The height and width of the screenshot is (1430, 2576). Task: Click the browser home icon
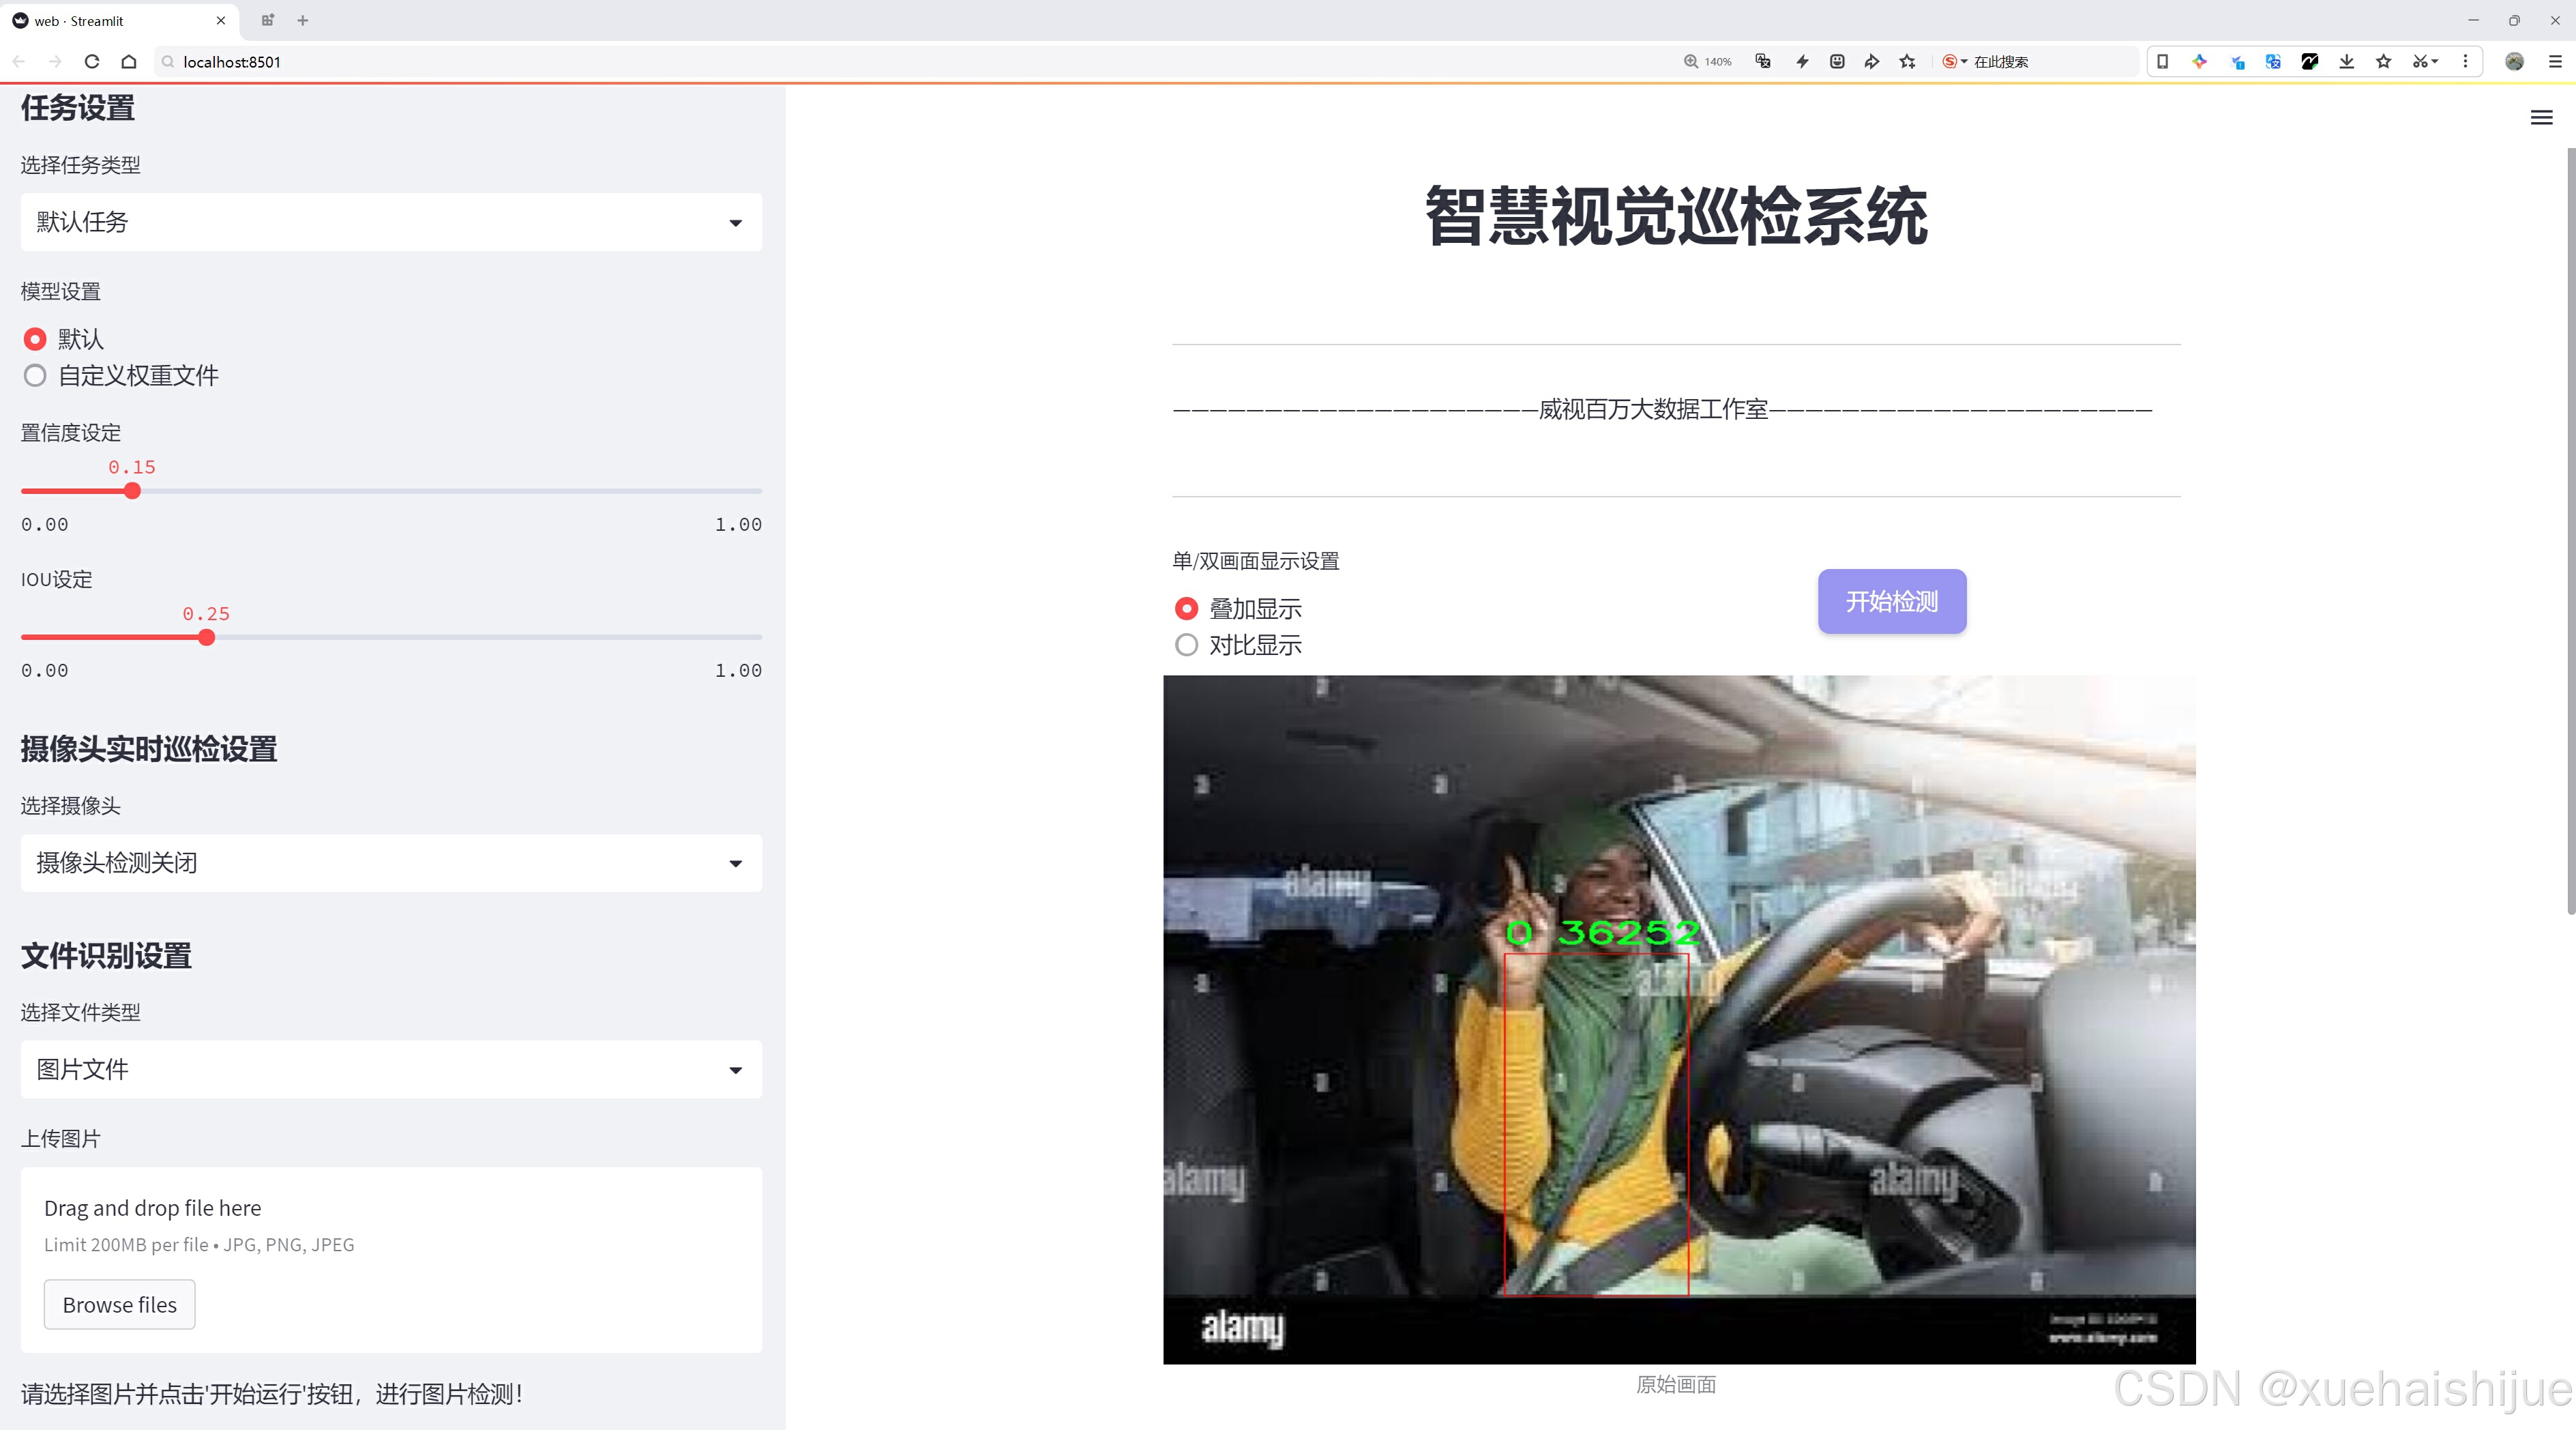(x=129, y=62)
